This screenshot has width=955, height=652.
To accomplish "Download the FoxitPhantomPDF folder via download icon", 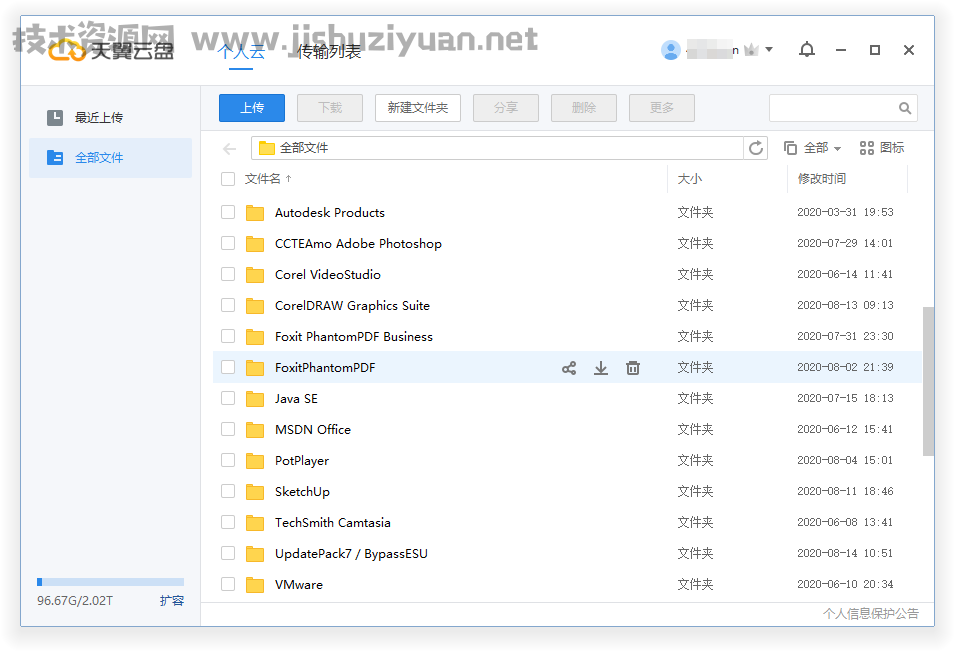I will [x=601, y=368].
